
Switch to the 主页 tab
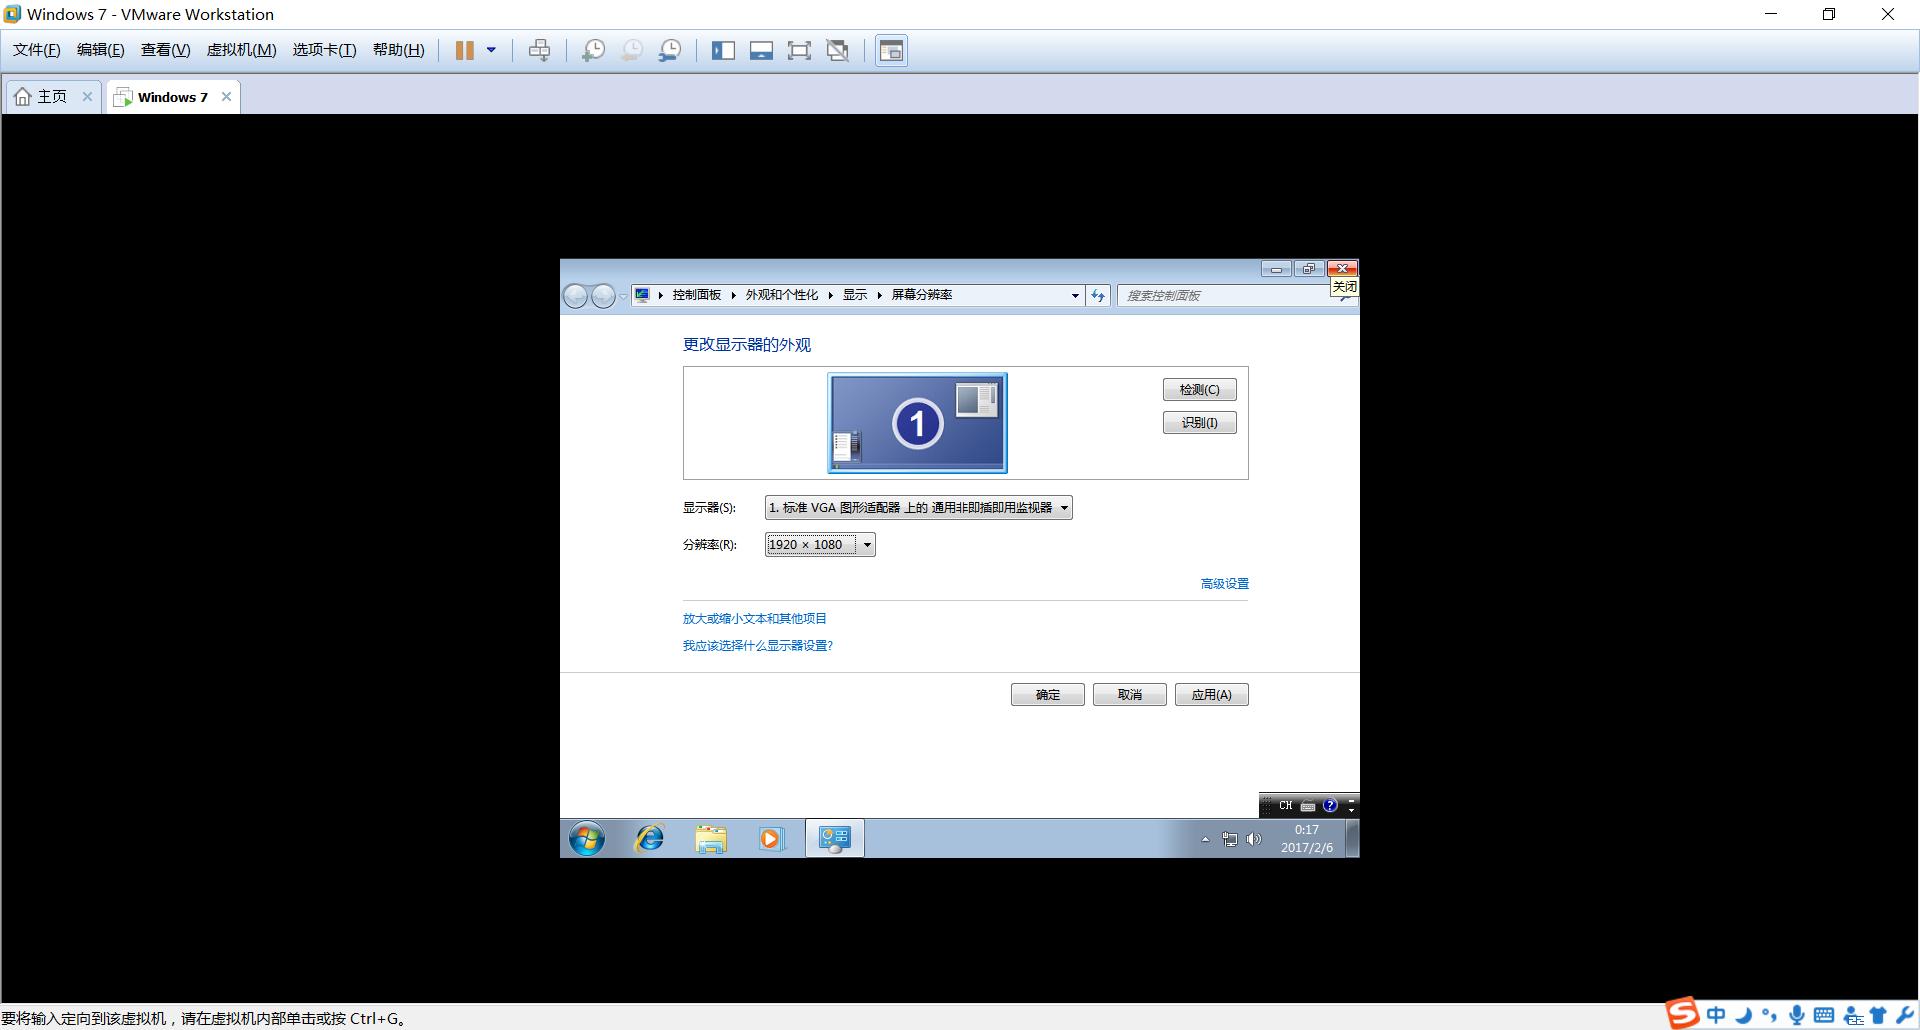tap(41, 97)
